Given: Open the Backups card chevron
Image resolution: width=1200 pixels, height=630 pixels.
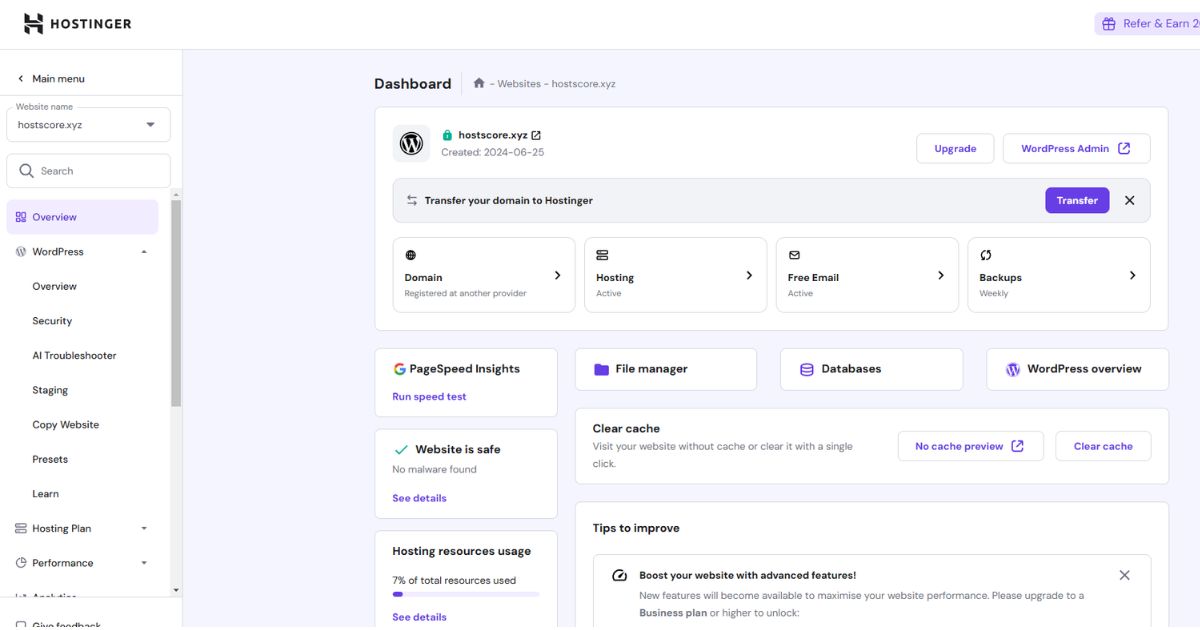Looking at the screenshot, I should (x=1132, y=275).
